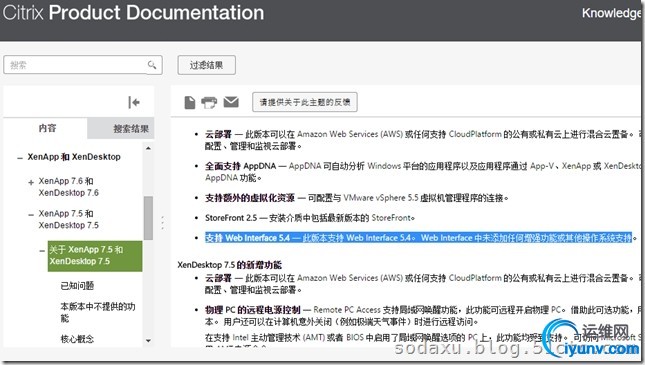Open the 核心概念 topic
This screenshot has height=365, width=645.
[77, 339]
